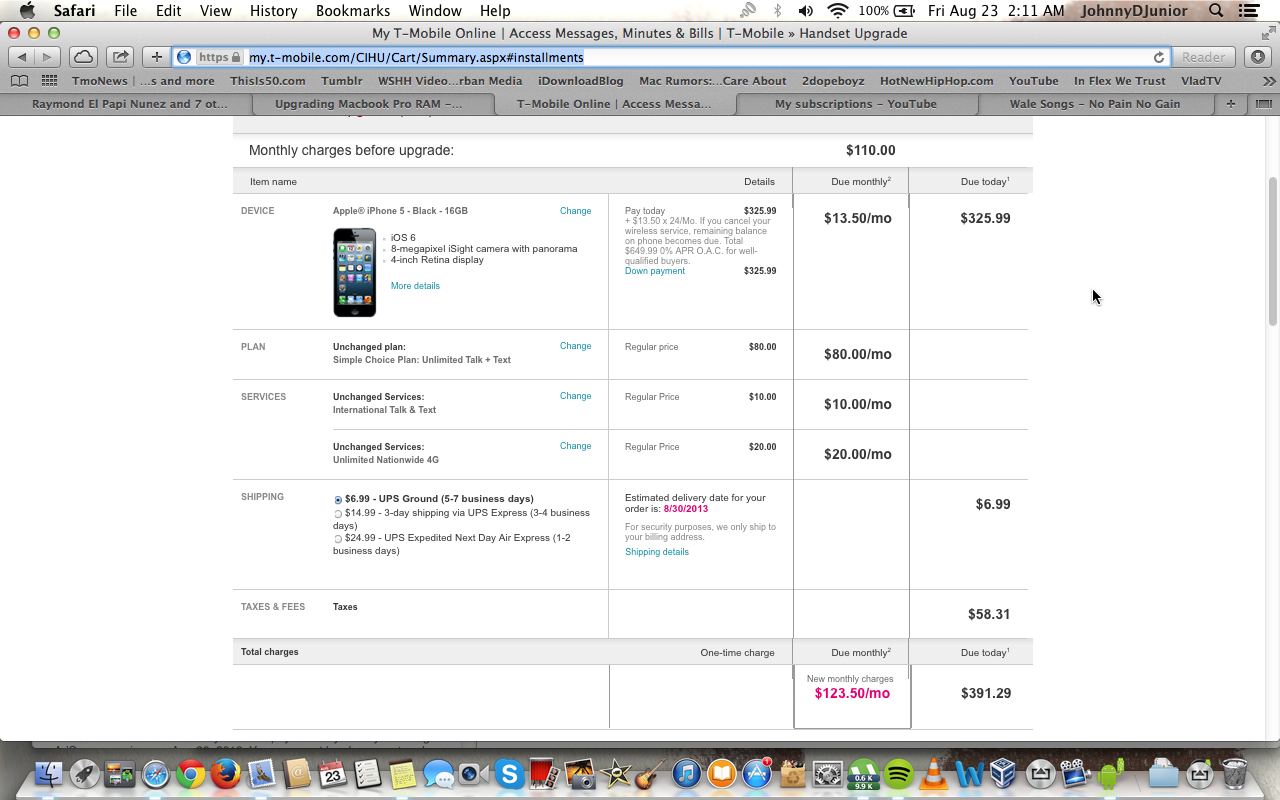Image resolution: width=1280 pixels, height=800 pixels.
Task: Open the Bluetooth menu bar icon
Action: (777, 11)
